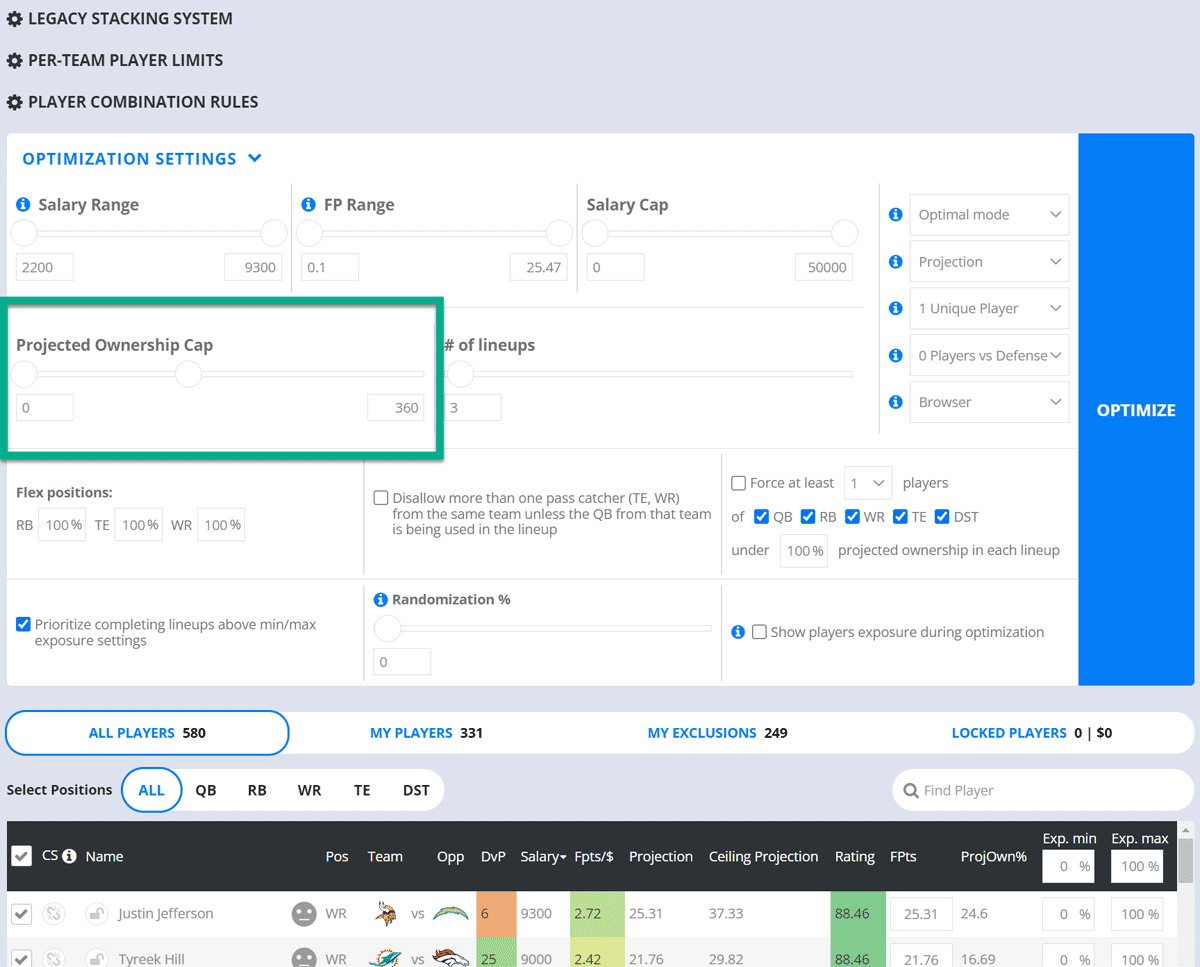Switch to My Exclusions tab

(717, 733)
